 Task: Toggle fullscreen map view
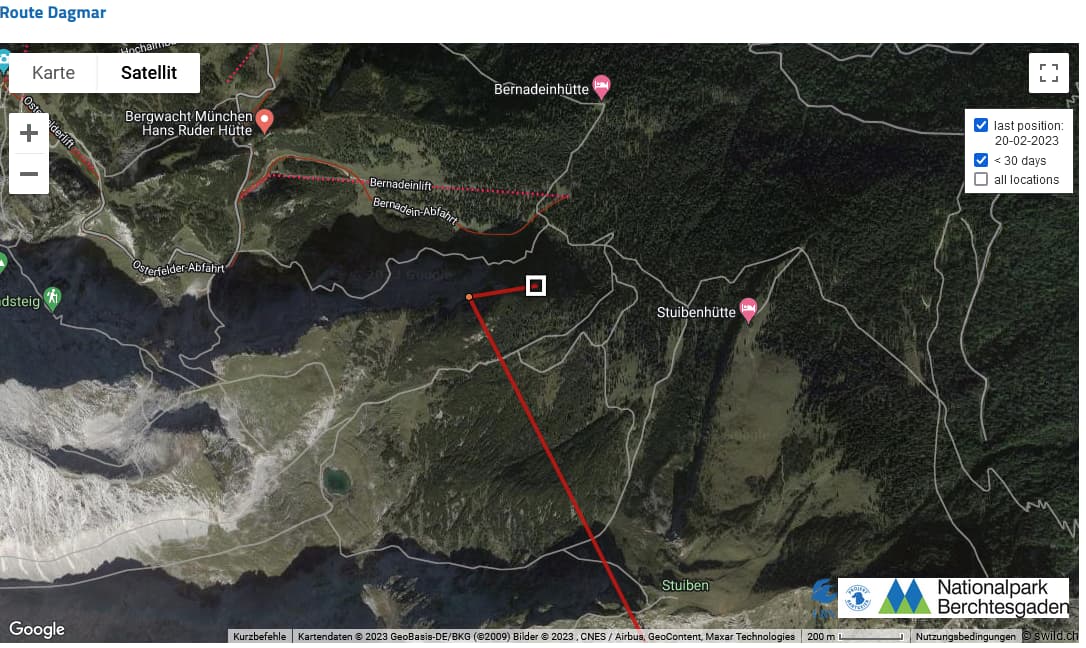[1049, 73]
